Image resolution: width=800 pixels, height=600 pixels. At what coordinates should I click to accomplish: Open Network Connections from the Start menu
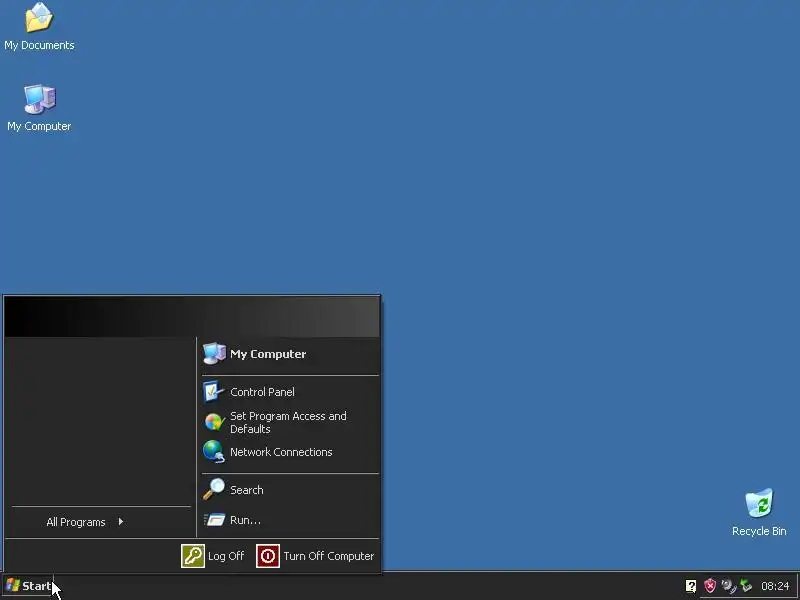(x=290, y=452)
